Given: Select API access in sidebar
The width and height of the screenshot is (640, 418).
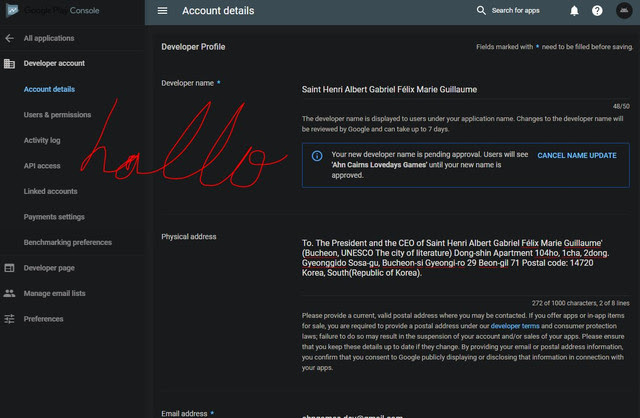Looking at the screenshot, I should [x=42, y=166].
